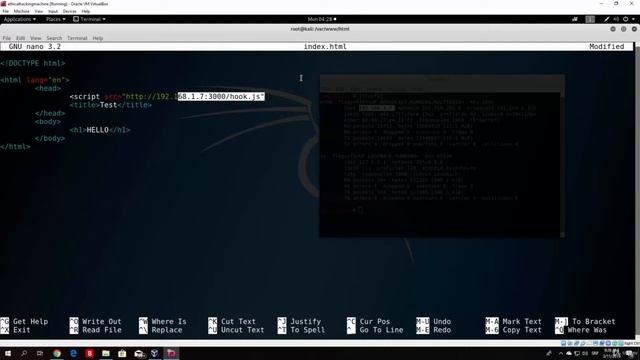The image size is (640, 360).
Task: Minimize the Kali terminal window
Action: (x=613, y=29)
